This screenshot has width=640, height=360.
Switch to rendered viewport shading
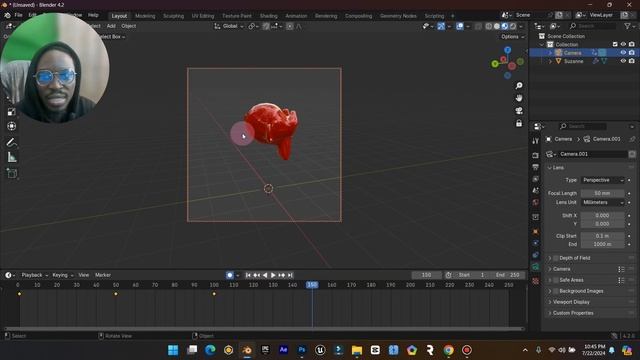(513, 26)
